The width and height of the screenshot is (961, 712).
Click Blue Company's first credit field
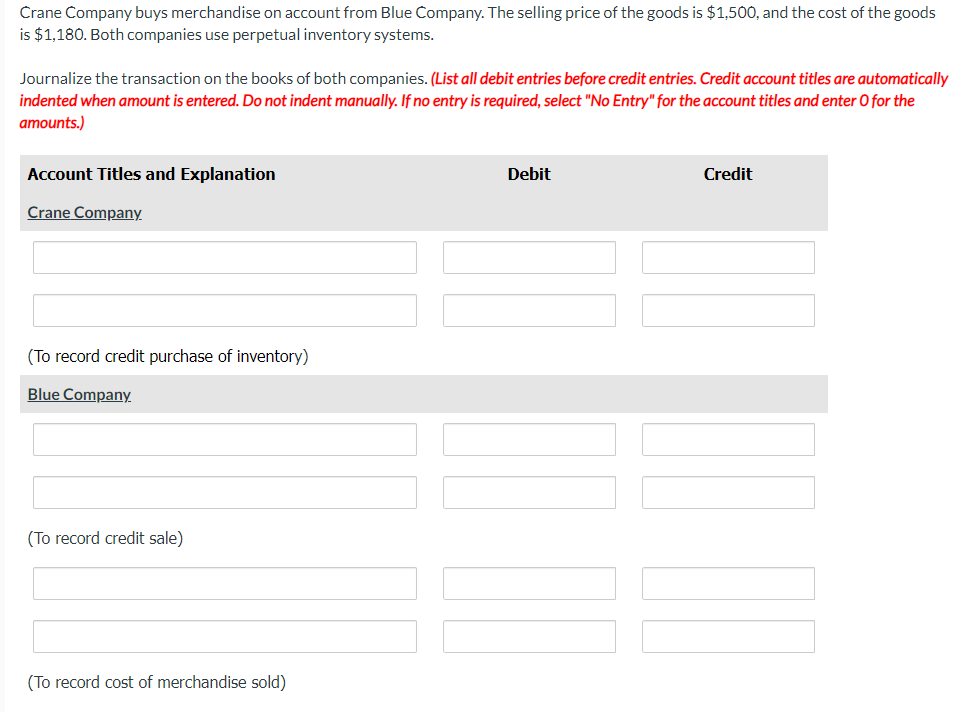pos(727,439)
